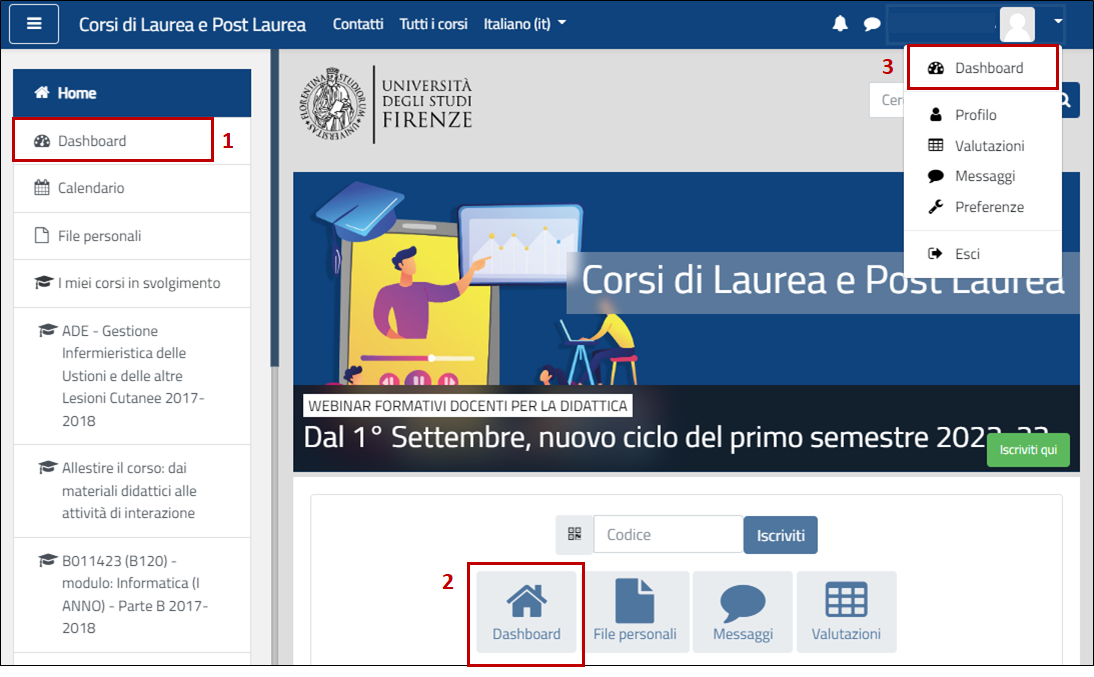Click the Dashboard house icon tile

click(526, 612)
